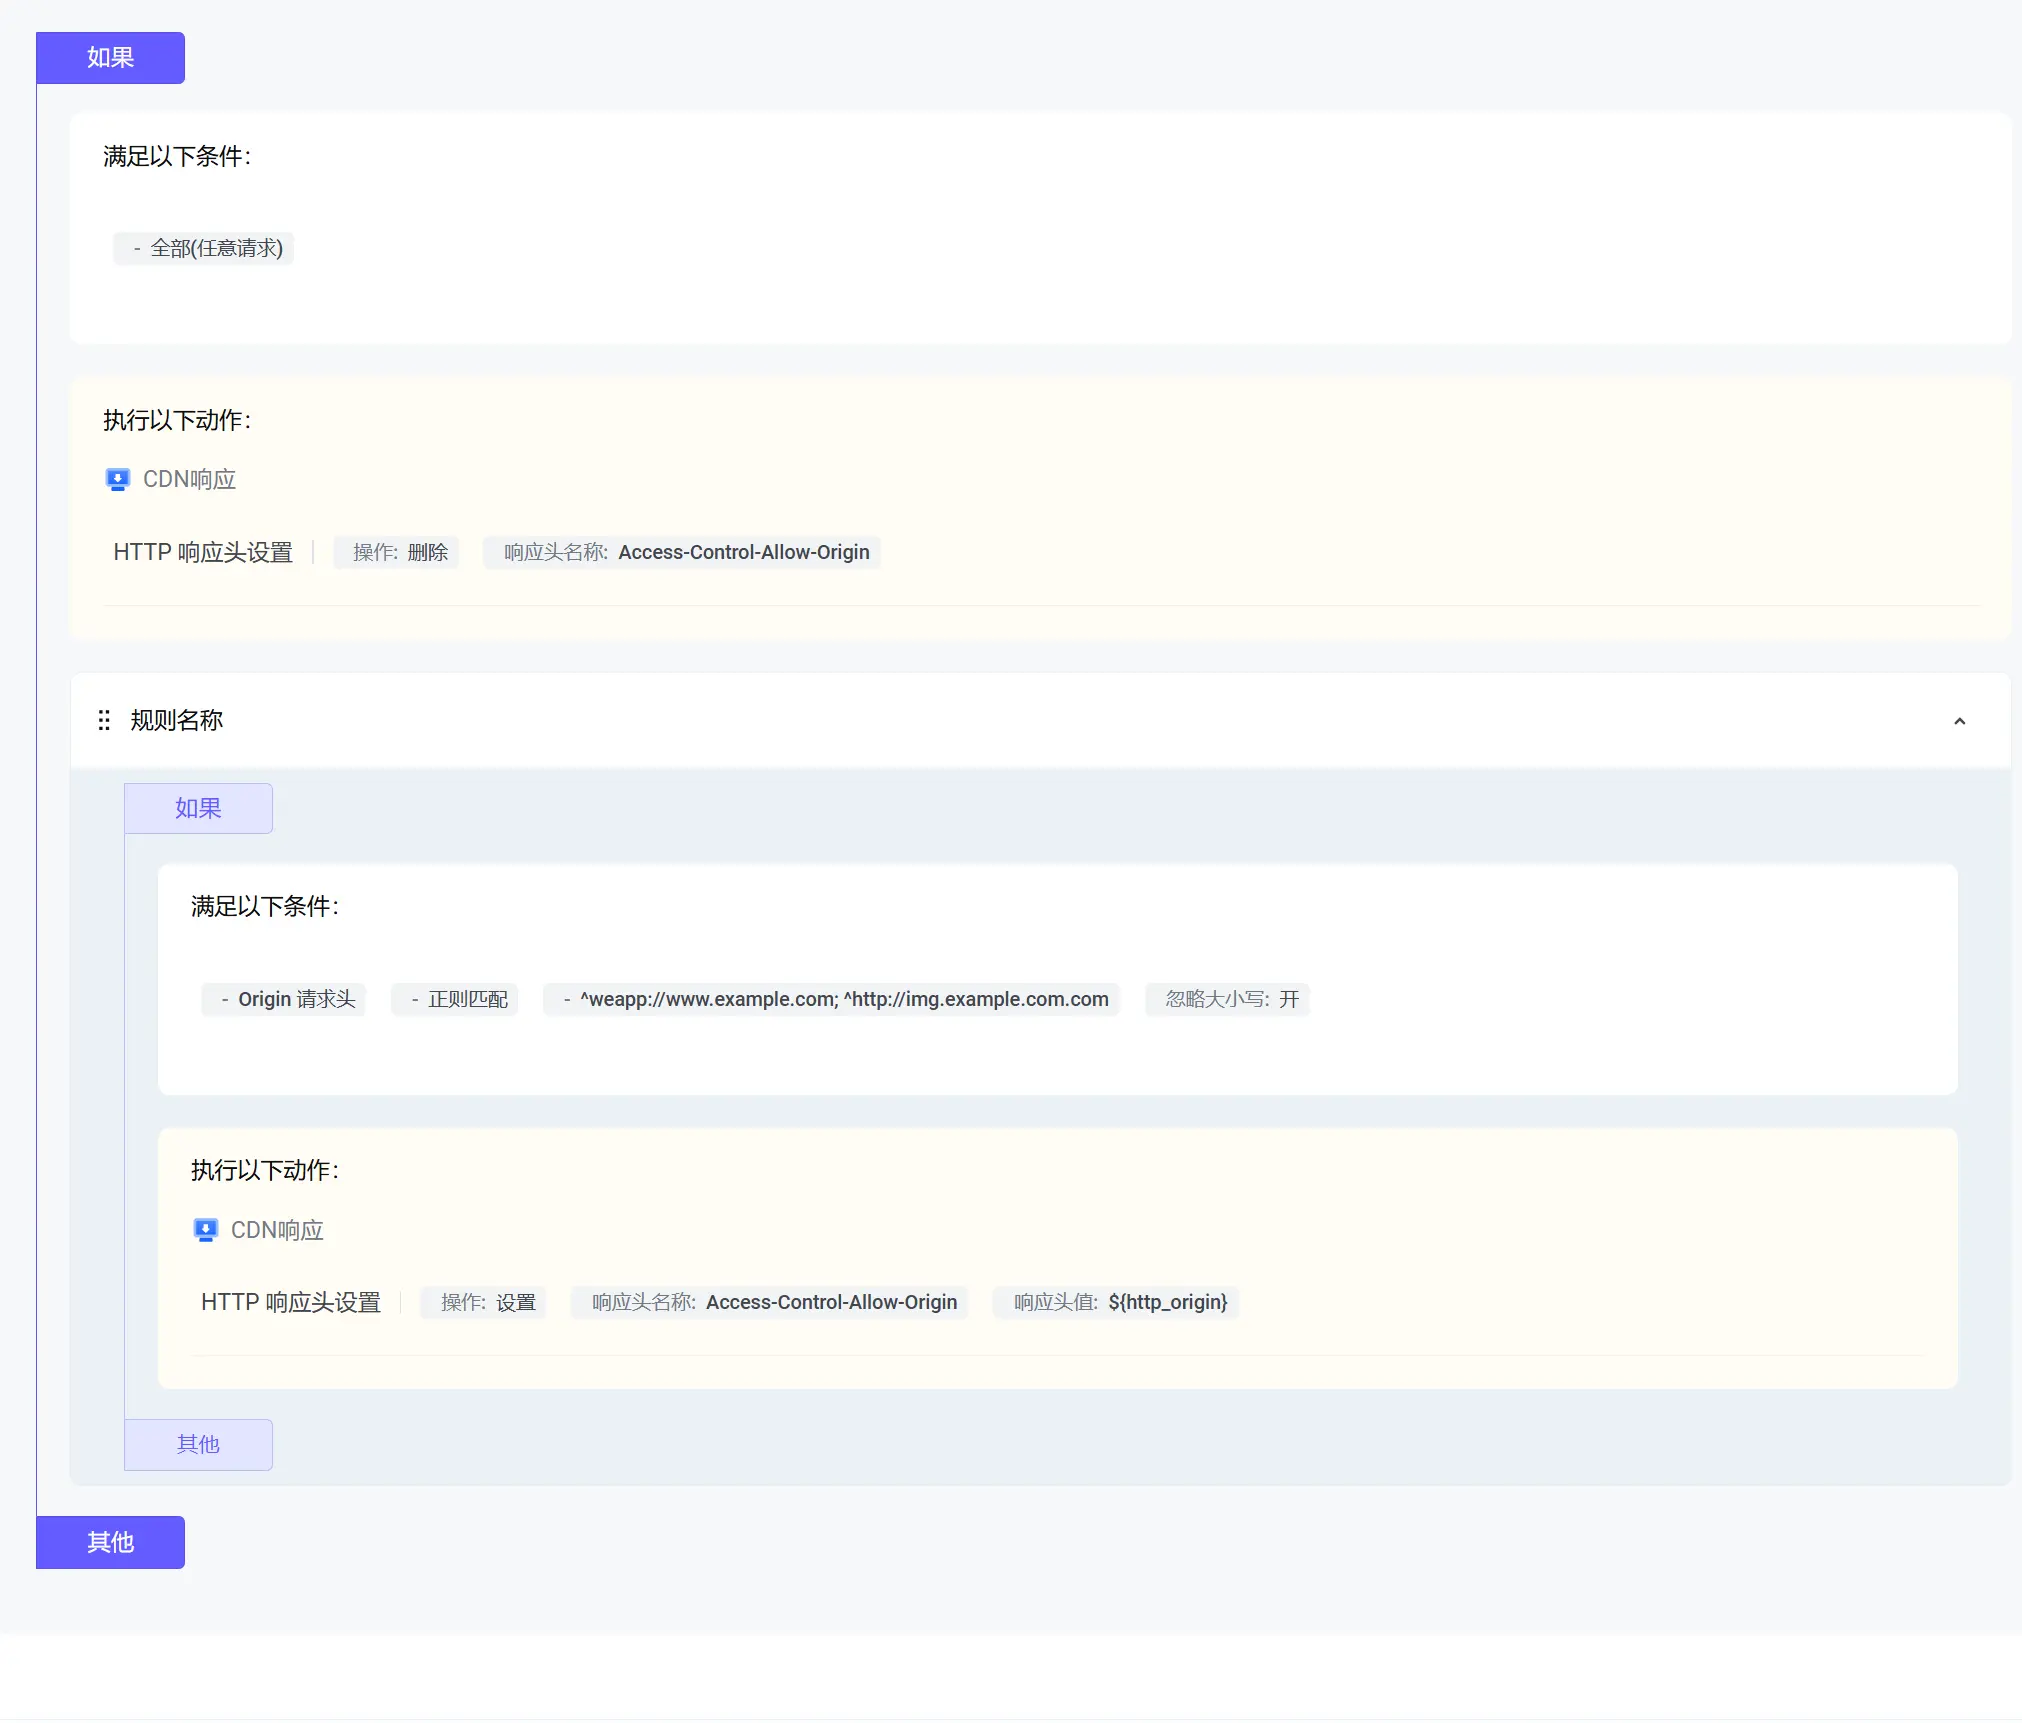Click the nested 如果 label
The image size is (2022, 1723).
(x=198, y=808)
